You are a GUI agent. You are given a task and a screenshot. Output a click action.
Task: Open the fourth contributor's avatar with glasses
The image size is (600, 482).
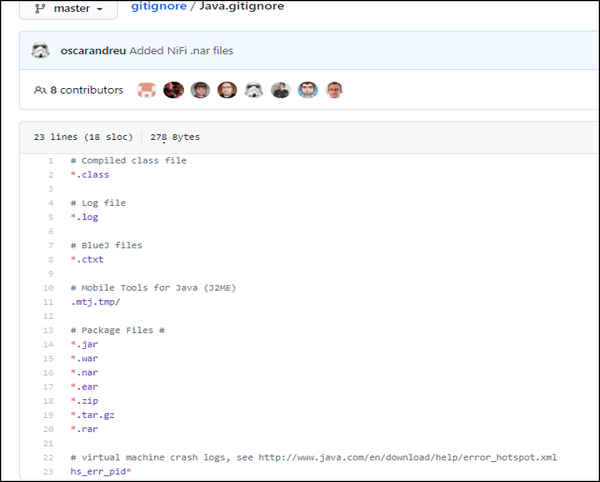click(227, 90)
